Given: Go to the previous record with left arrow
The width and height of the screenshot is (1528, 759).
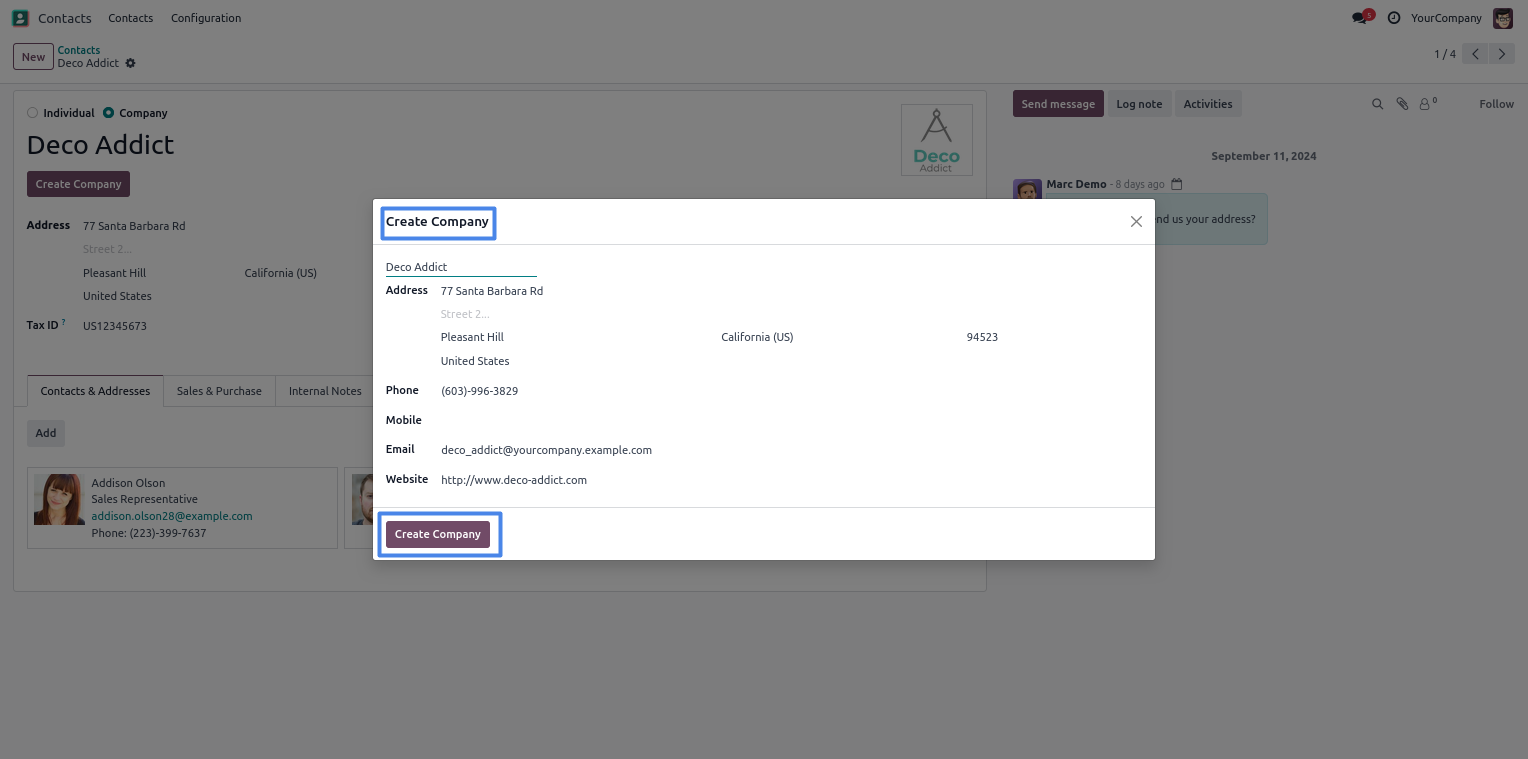Looking at the screenshot, I should [x=1475, y=54].
